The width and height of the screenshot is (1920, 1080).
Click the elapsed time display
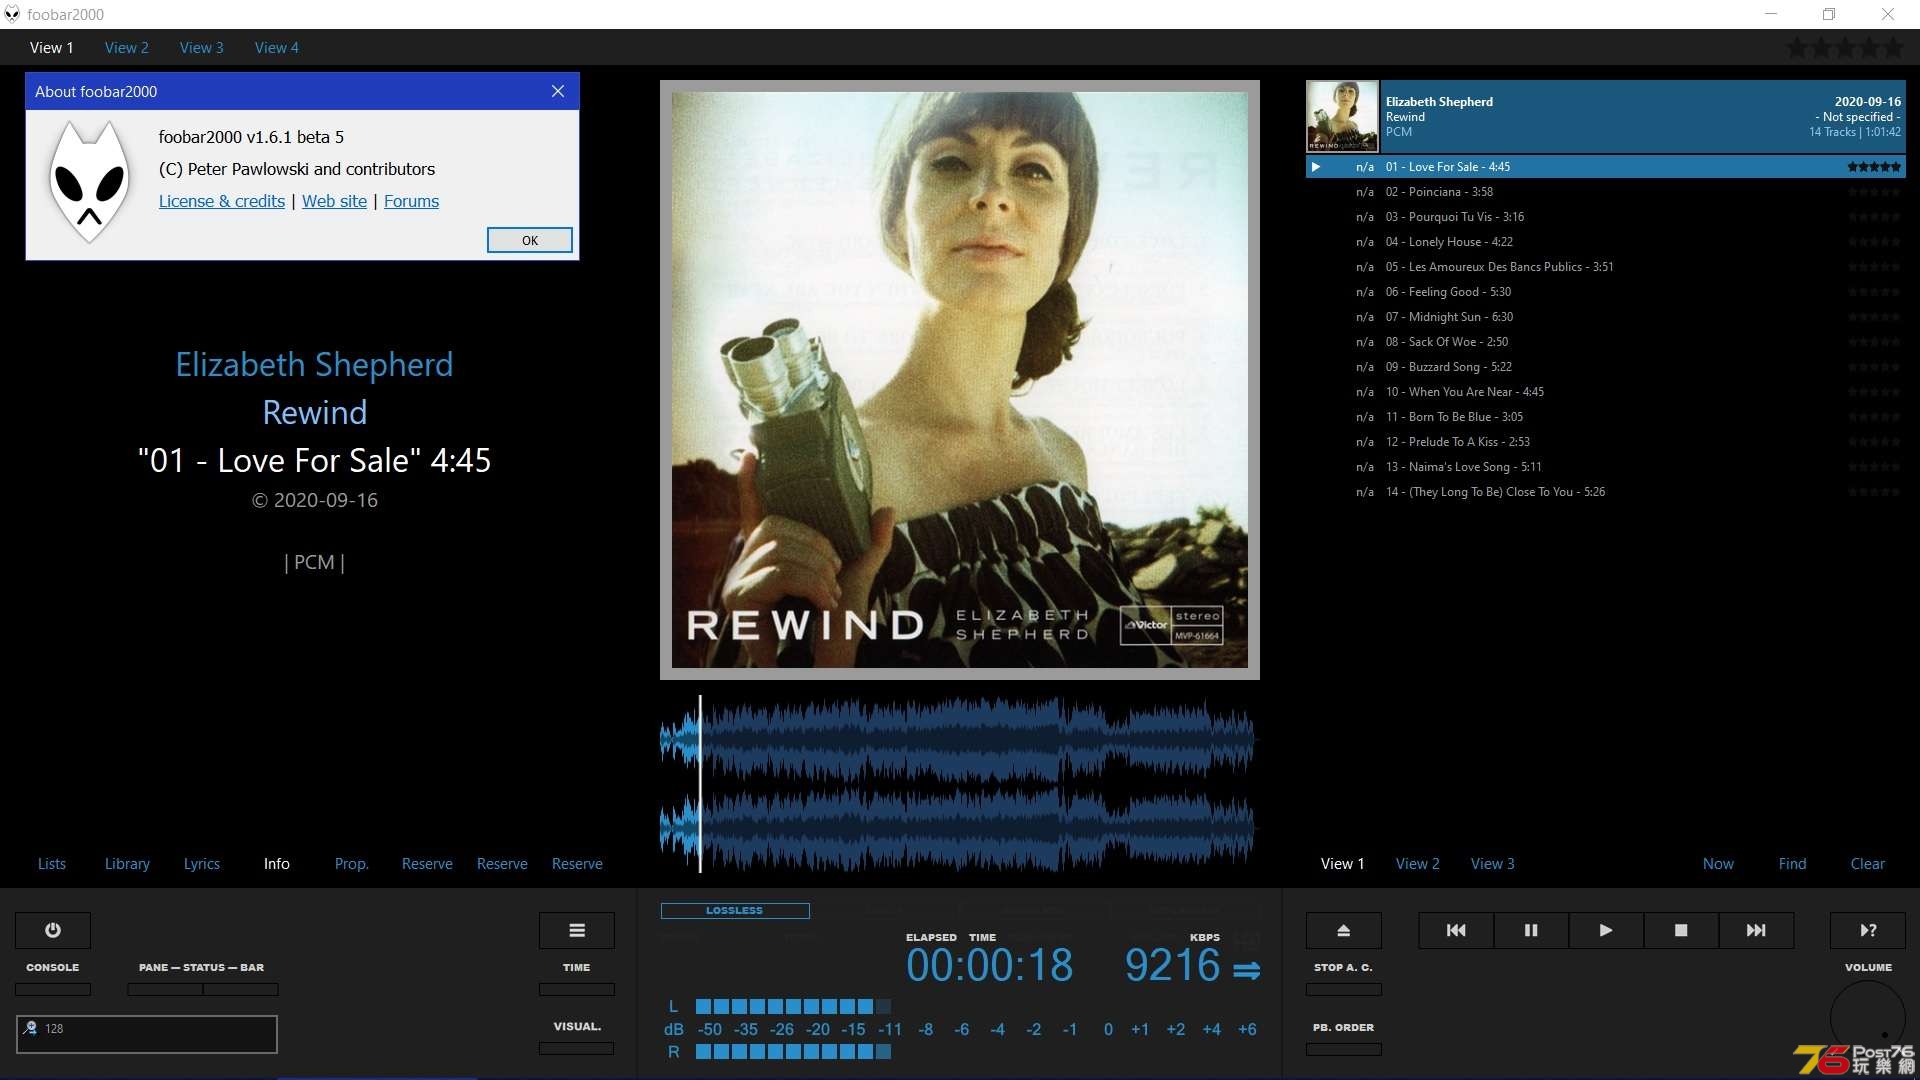coord(990,965)
